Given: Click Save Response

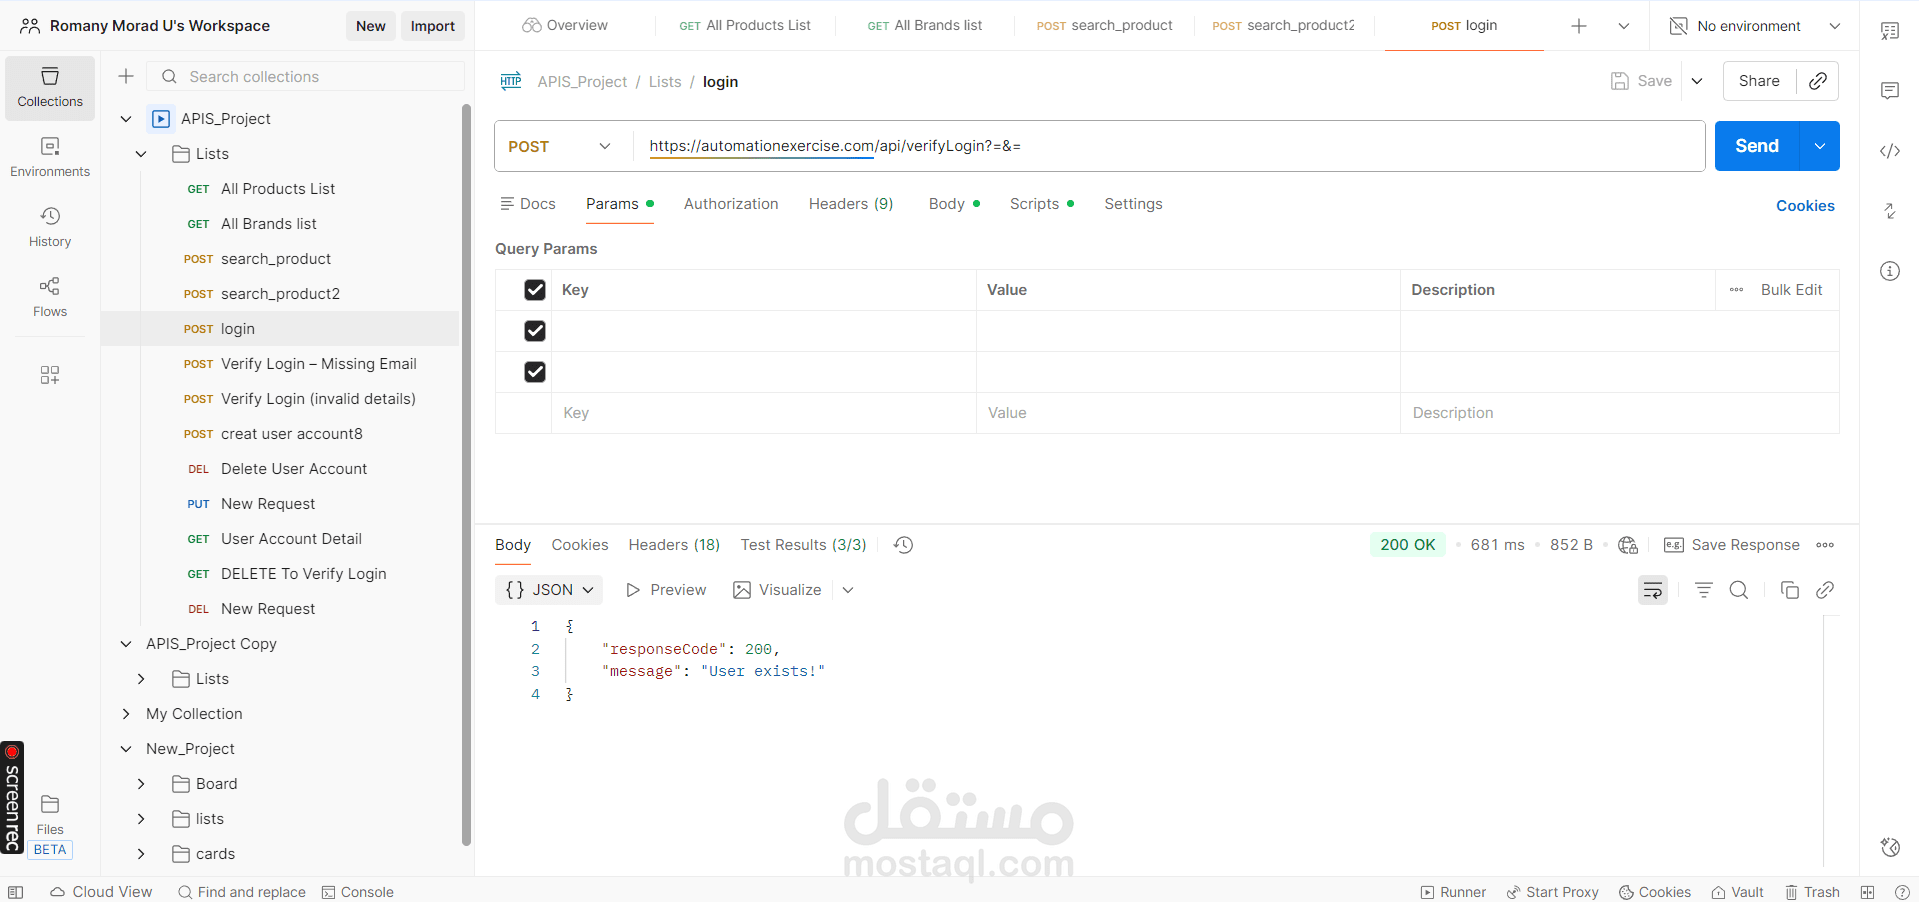Looking at the screenshot, I should pyautogui.click(x=1732, y=545).
